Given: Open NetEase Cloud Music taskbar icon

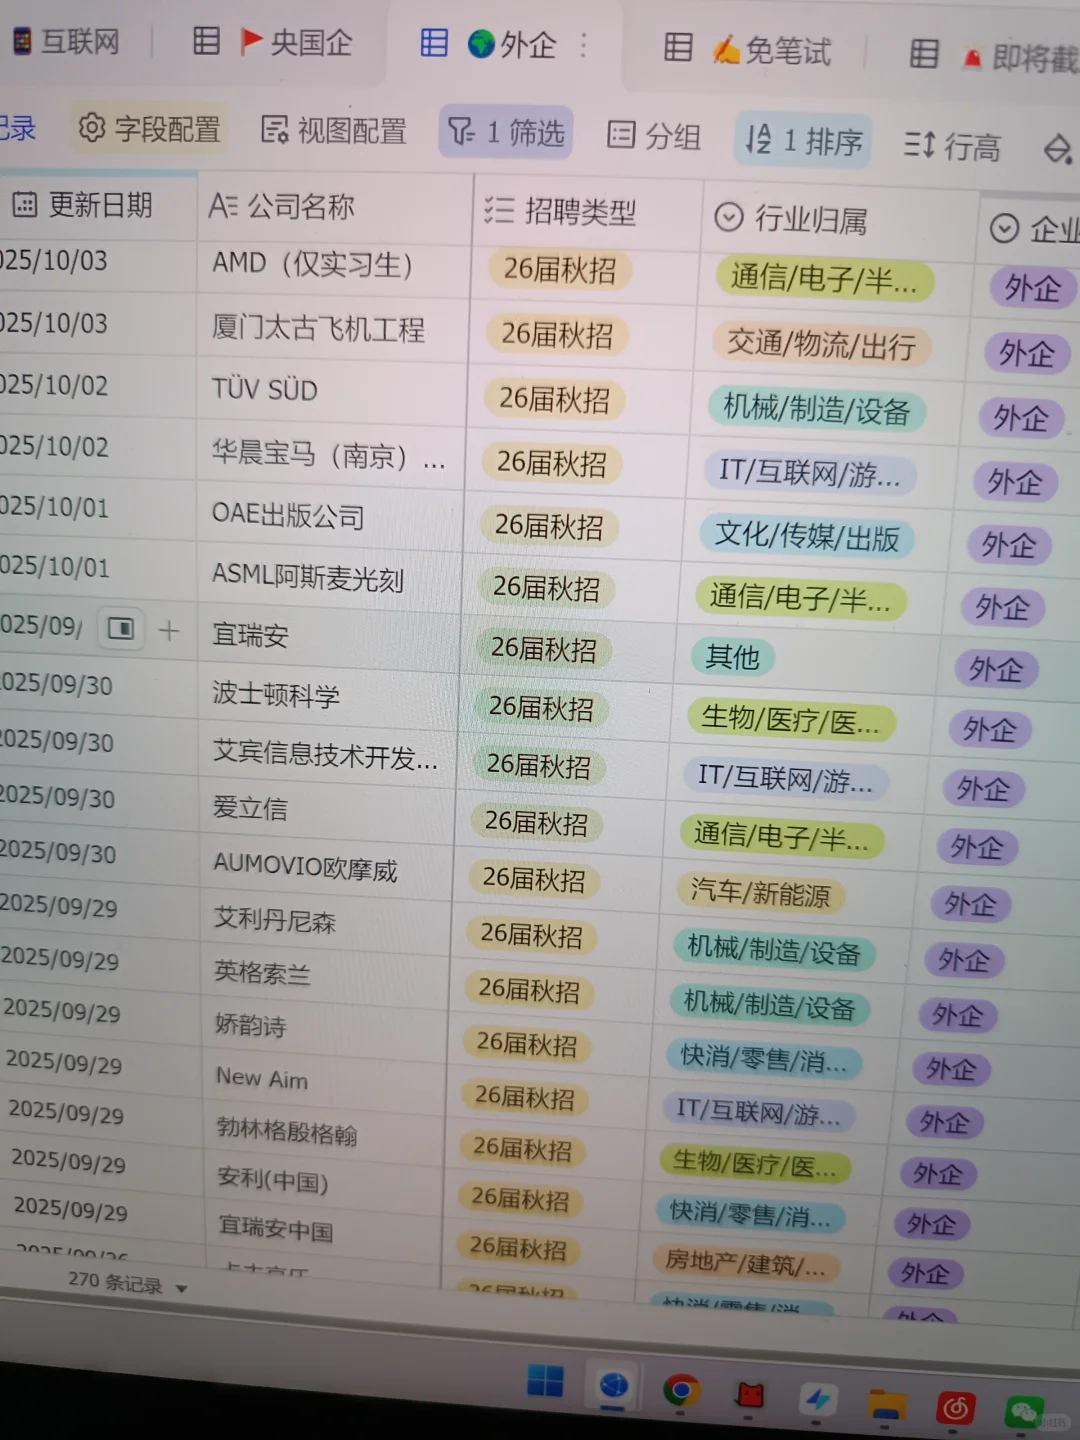Looking at the screenshot, I should coord(955,1409).
